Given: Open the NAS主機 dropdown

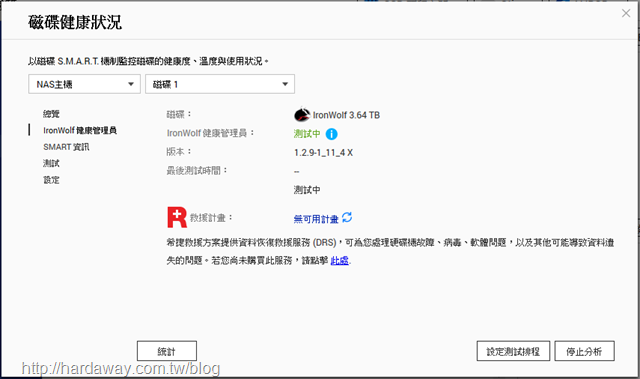Looking at the screenshot, I should 84,84.
